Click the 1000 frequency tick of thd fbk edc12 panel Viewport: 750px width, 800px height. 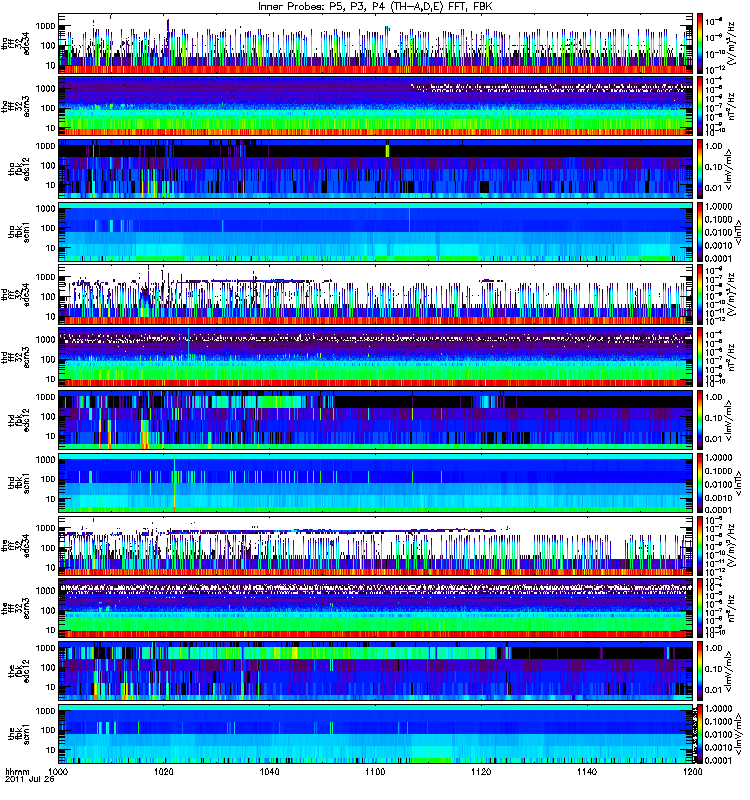point(45,397)
